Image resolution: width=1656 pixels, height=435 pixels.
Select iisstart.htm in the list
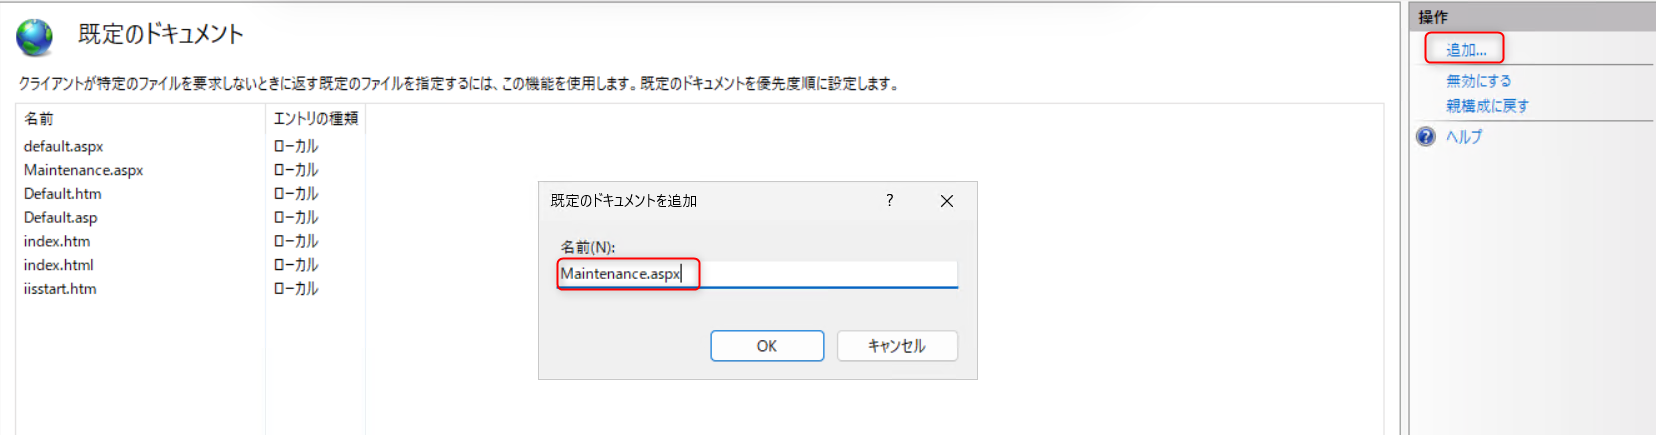[60, 289]
